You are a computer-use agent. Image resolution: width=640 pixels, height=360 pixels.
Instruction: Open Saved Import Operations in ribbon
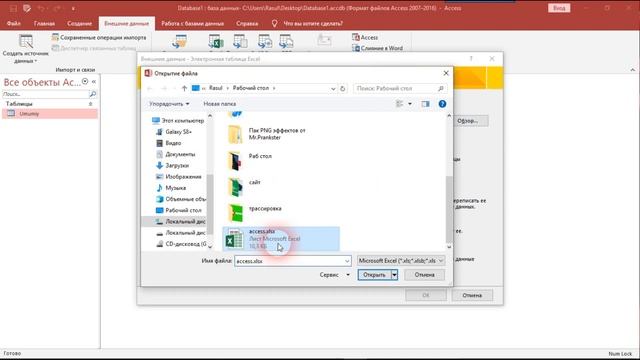pyautogui.click(x=99, y=37)
